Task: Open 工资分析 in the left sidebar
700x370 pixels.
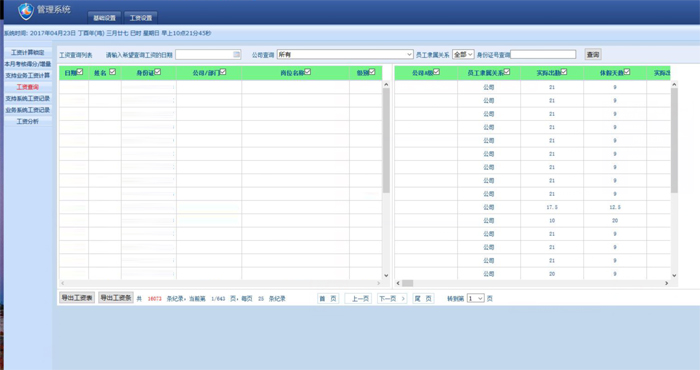Action: pos(28,121)
